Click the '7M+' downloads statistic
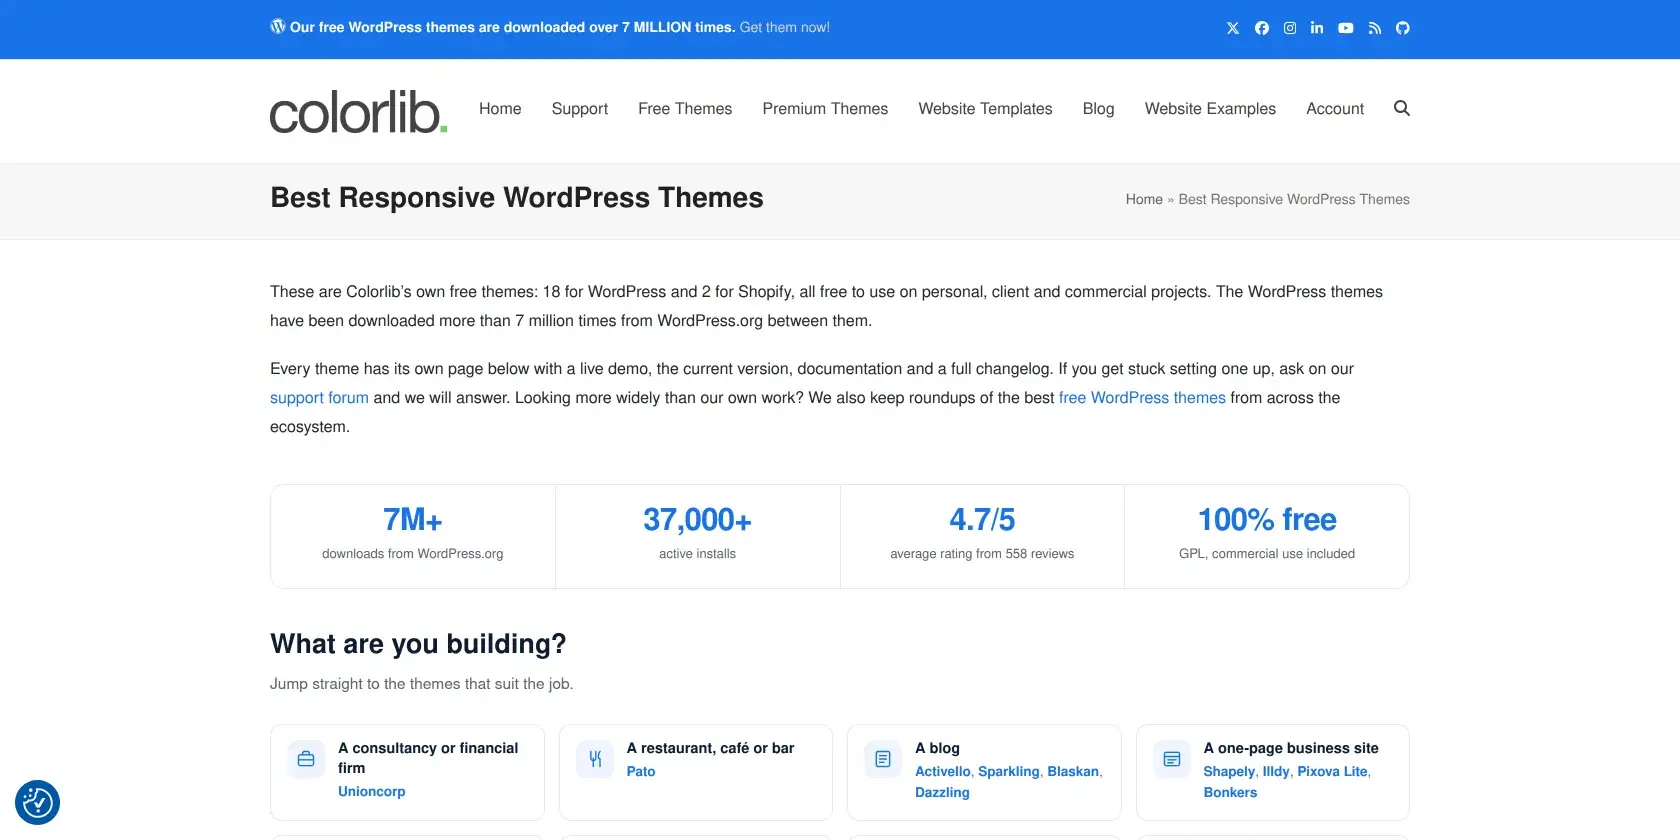 coord(413,520)
